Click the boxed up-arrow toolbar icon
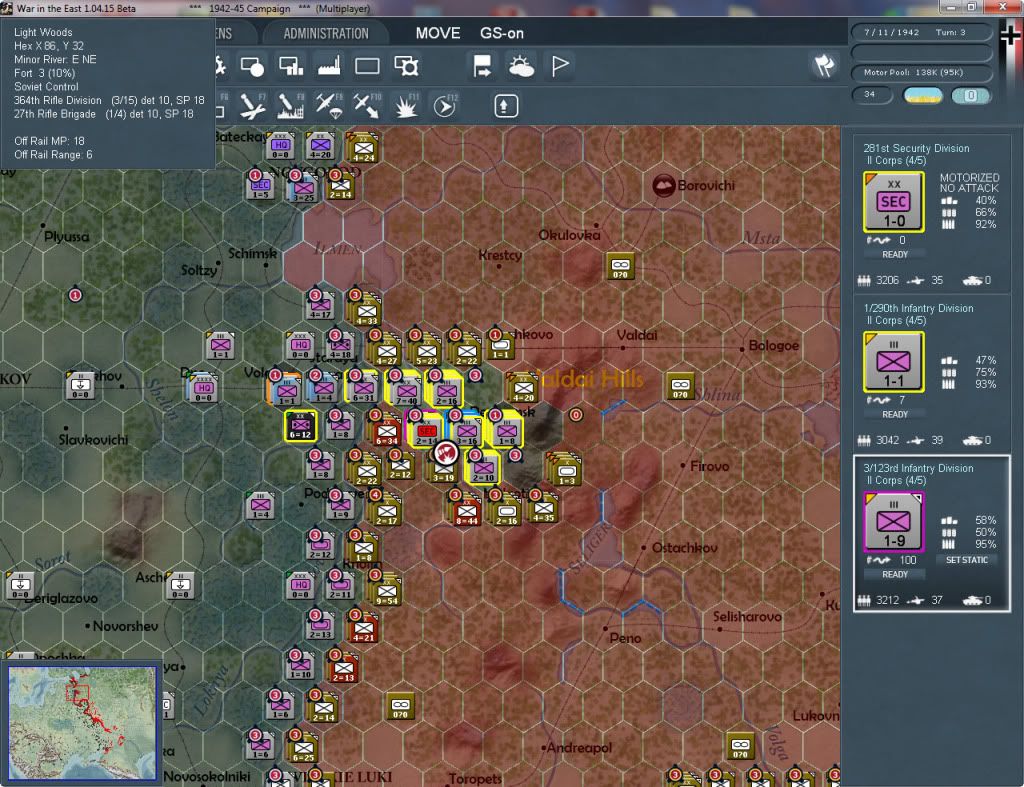The height and width of the screenshot is (787, 1024). pos(505,106)
